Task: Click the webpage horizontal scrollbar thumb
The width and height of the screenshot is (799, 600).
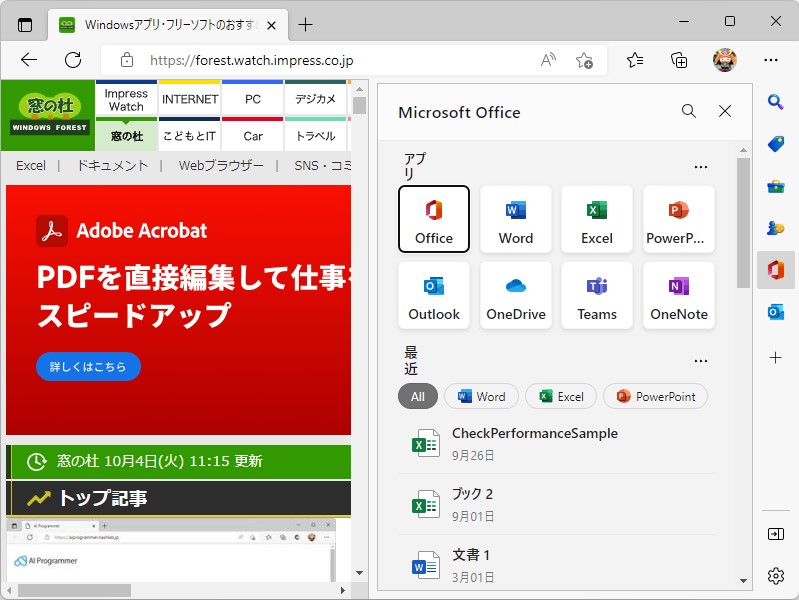Action: 74,590
